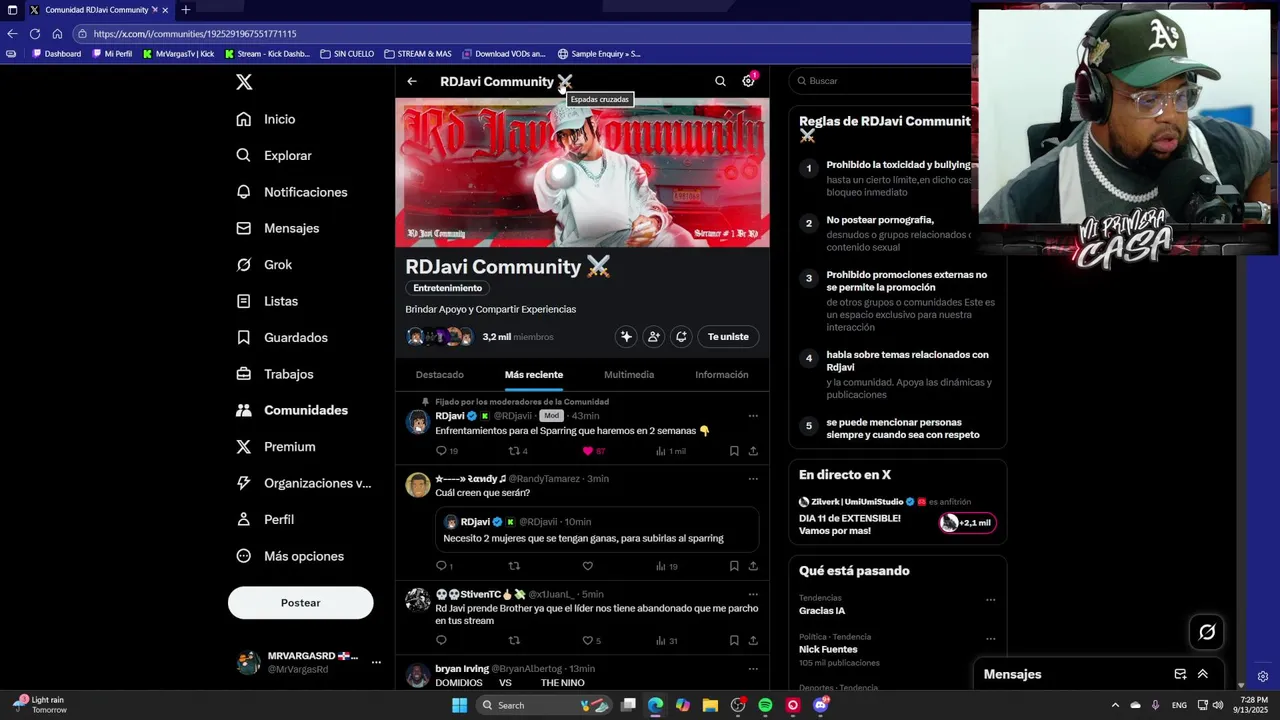
Task: Bookmark RDjavi's pinned Sparring post
Action: 734,451
